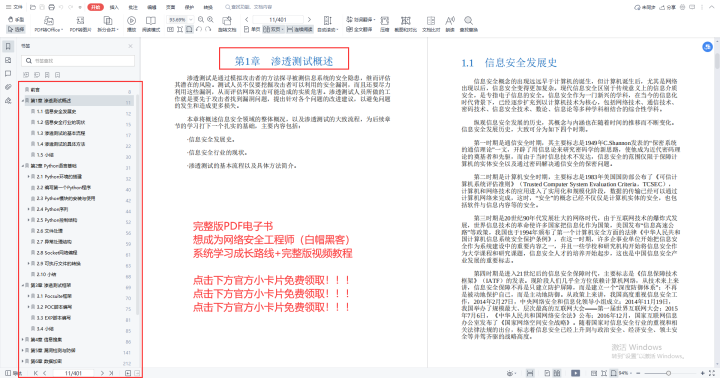Click the zoom in magnifier icon

pyautogui.click(x=210, y=20)
